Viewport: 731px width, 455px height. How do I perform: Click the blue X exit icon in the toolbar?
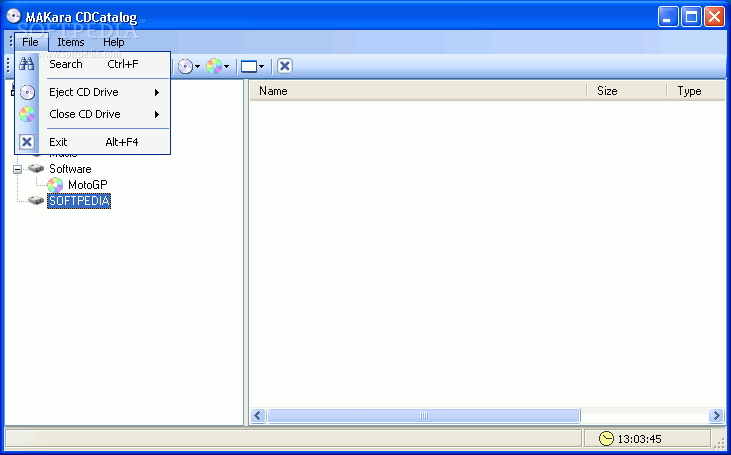[x=285, y=66]
